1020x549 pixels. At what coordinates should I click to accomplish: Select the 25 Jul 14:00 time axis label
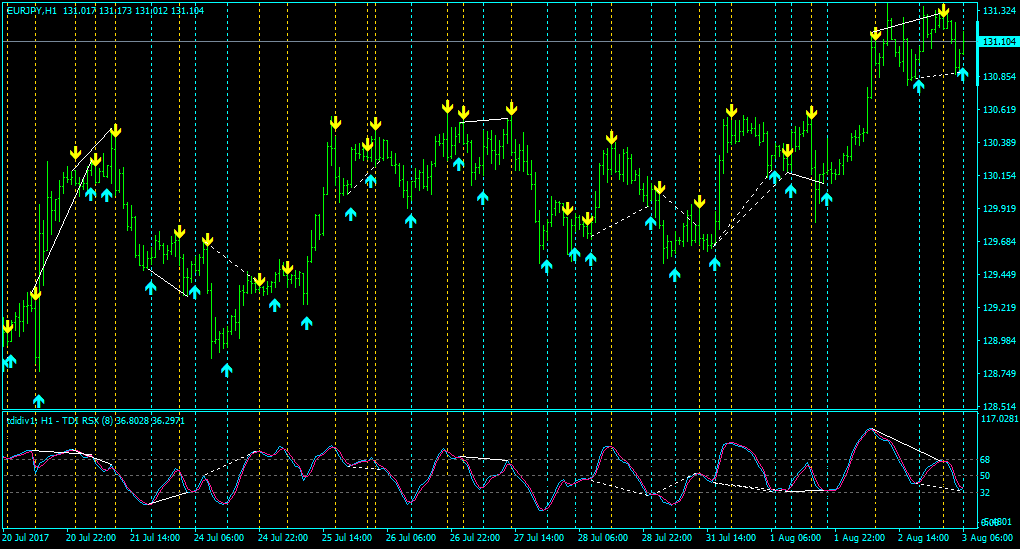[347, 538]
